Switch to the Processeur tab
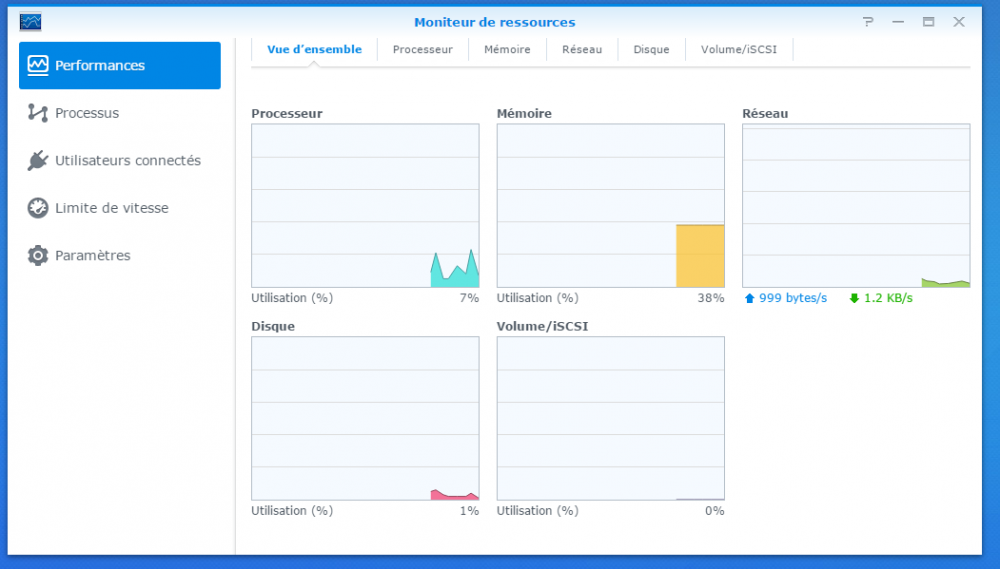Viewport: 1000px width, 569px height. pyautogui.click(x=422, y=49)
